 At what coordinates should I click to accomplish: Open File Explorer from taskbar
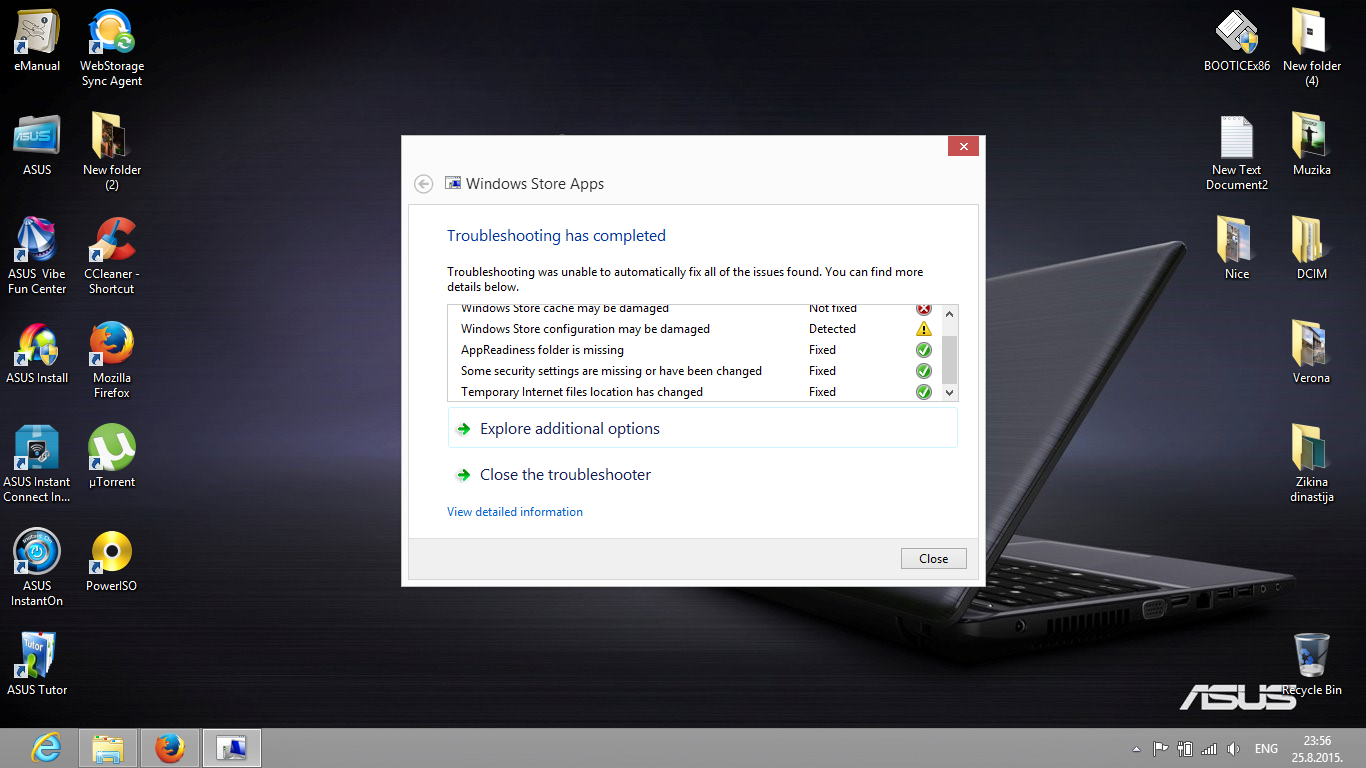point(108,748)
